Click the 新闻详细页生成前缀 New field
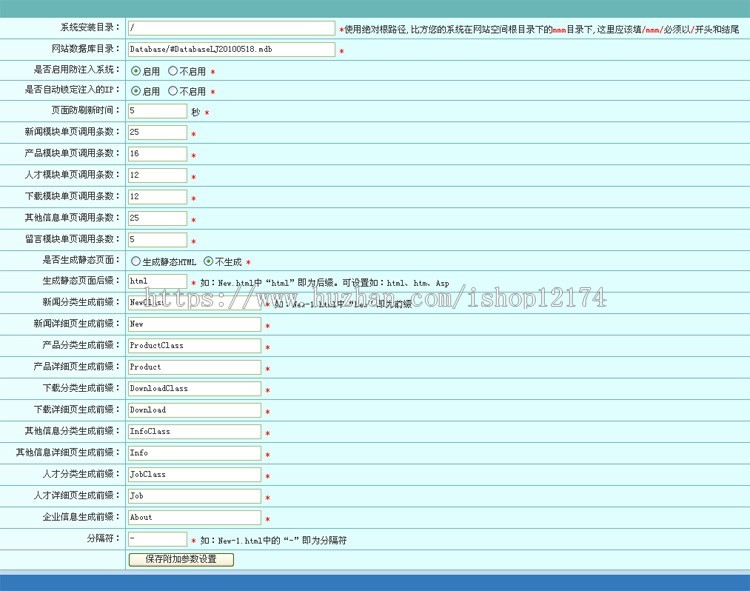750x591 pixels. tap(195, 325)
